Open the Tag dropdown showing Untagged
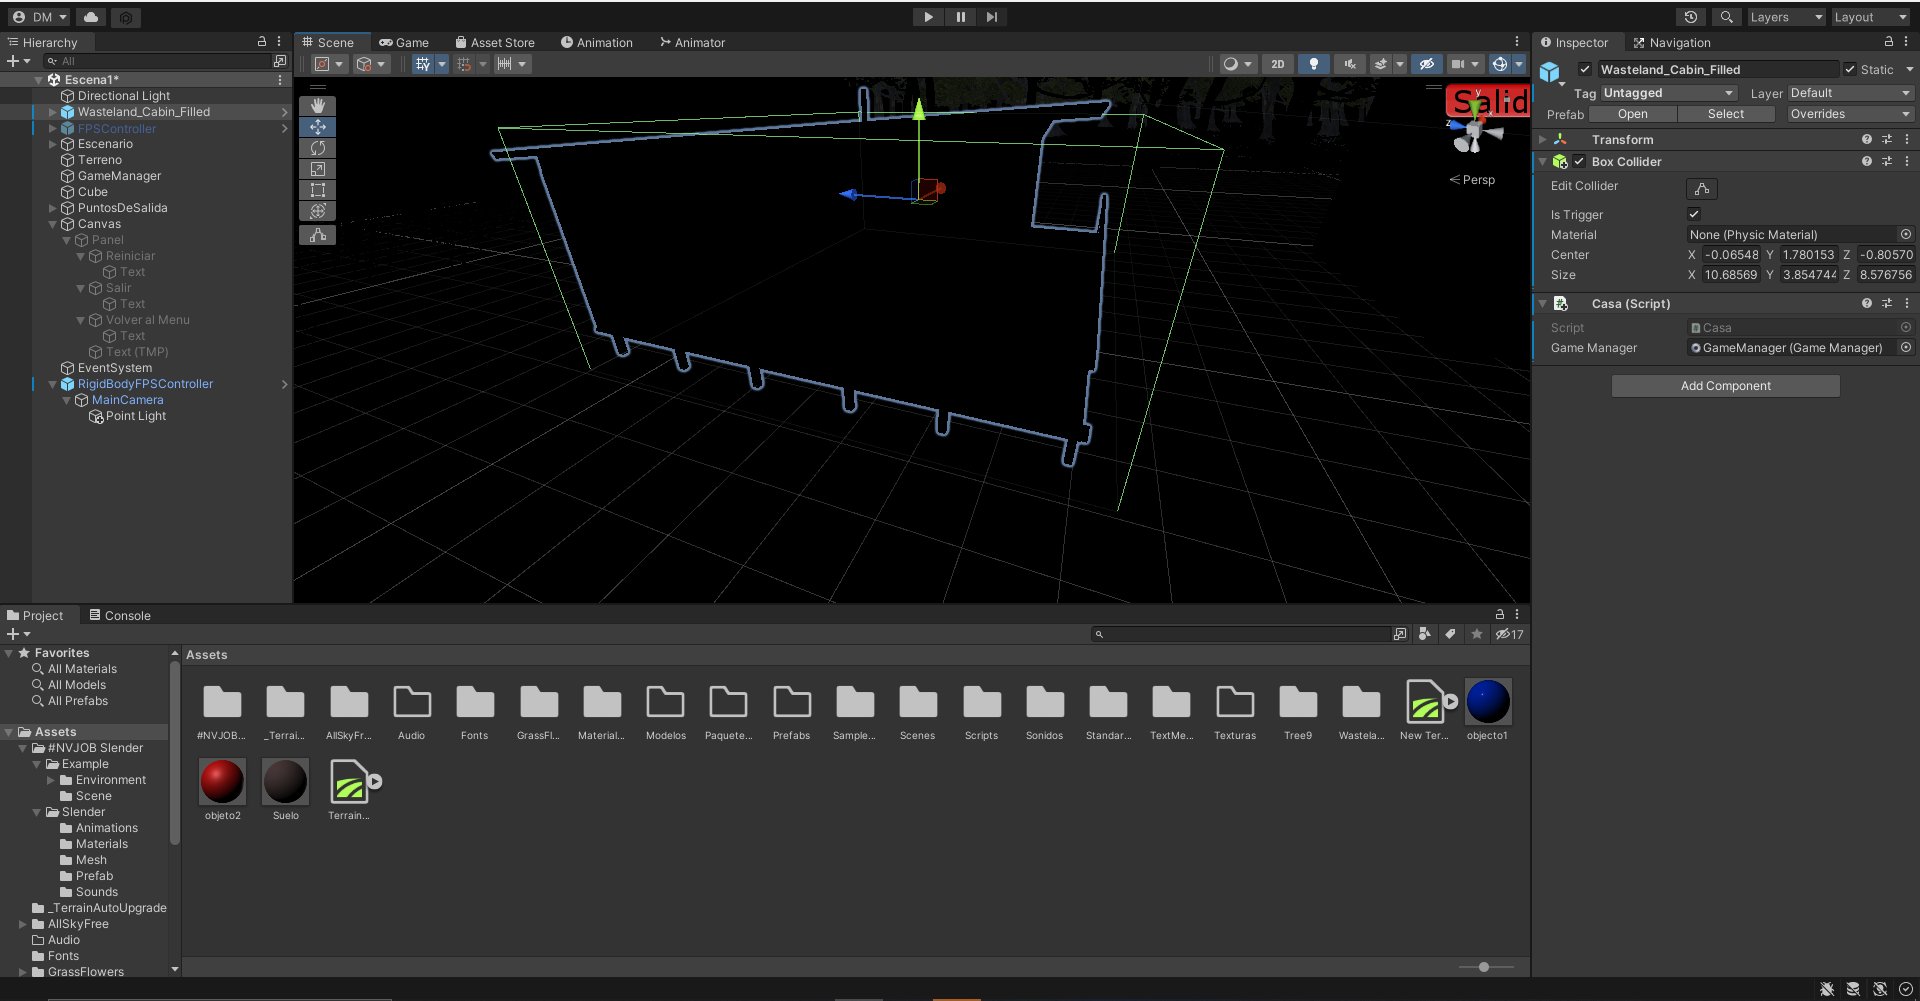 tap(1668, 93)
